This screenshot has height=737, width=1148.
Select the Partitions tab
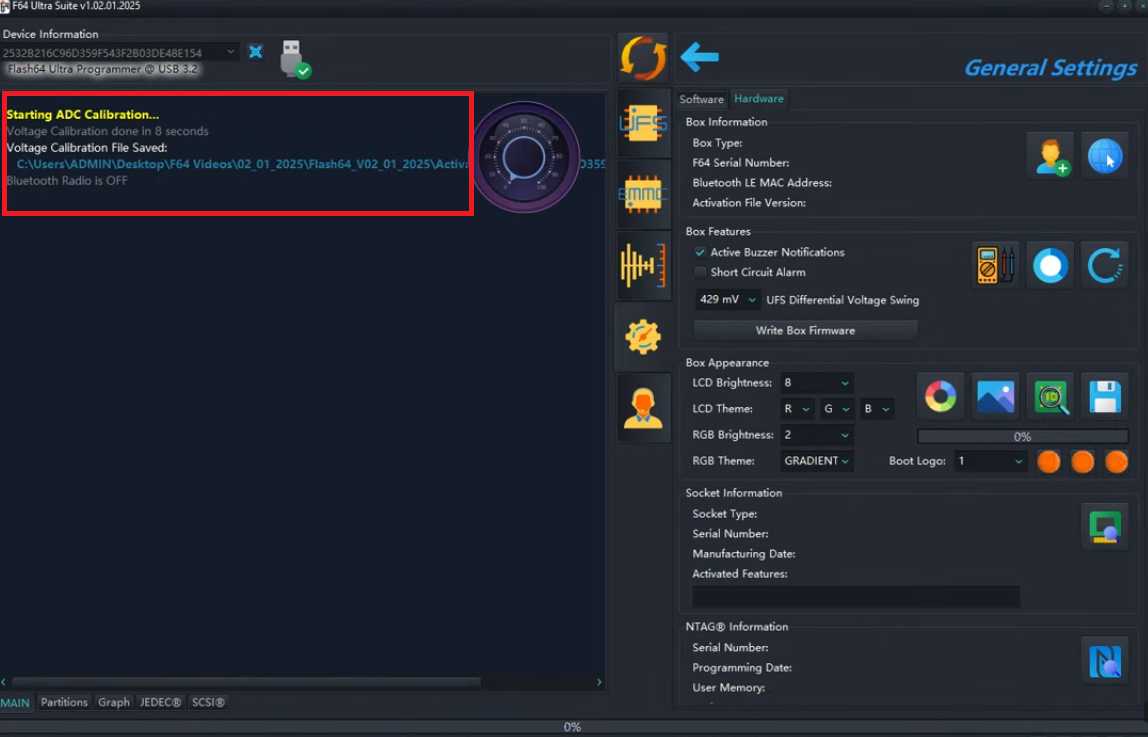tap(64, 703)
